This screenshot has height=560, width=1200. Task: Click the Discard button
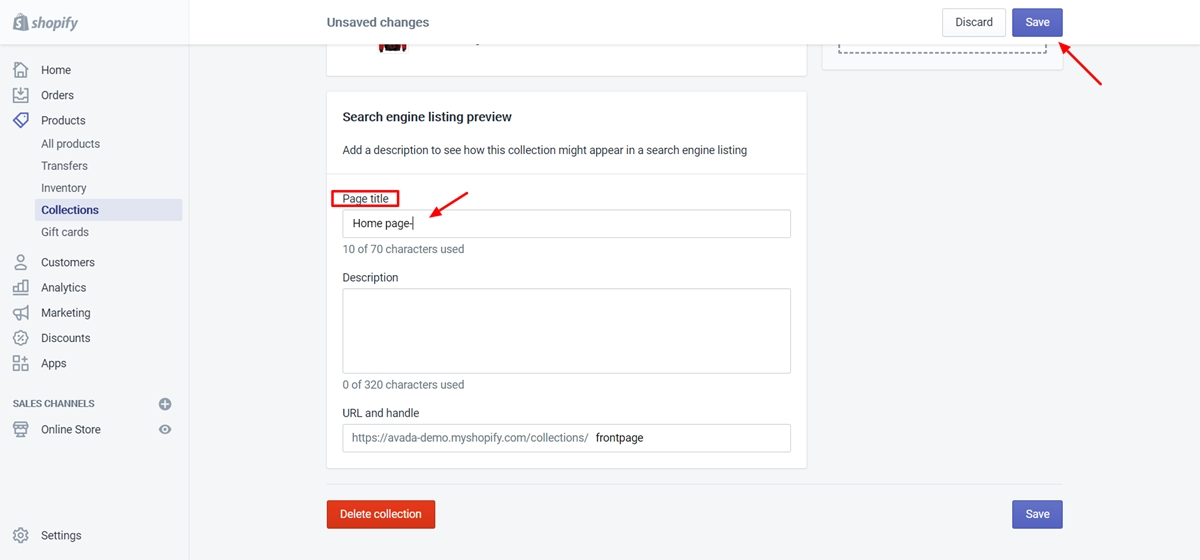[x=974, y=22]
